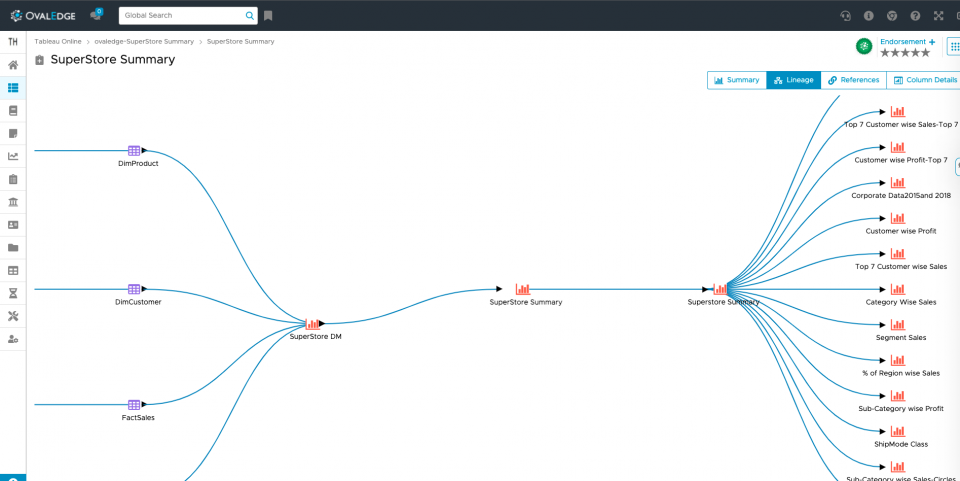Select the Superstore Summary hub node with fan-out
Viewport: 960px width, 481px height.
(720, 289)
